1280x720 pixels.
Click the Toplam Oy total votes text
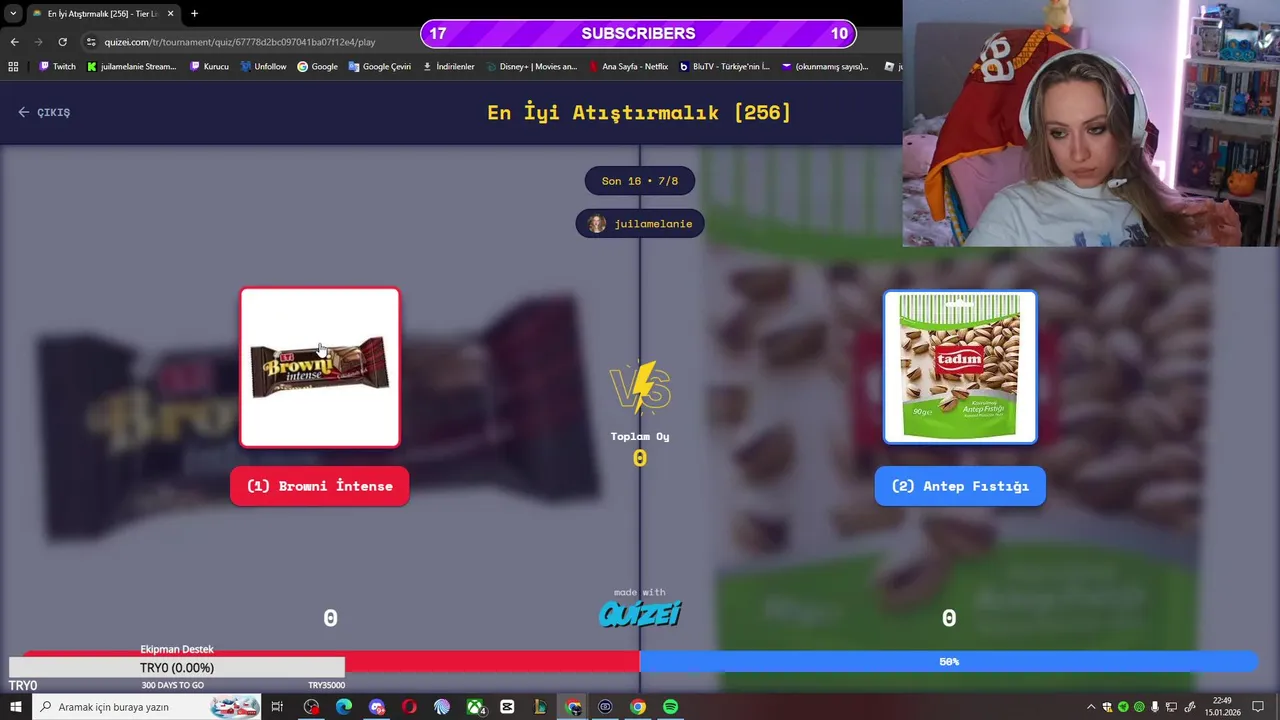click(x=640, y=436)
